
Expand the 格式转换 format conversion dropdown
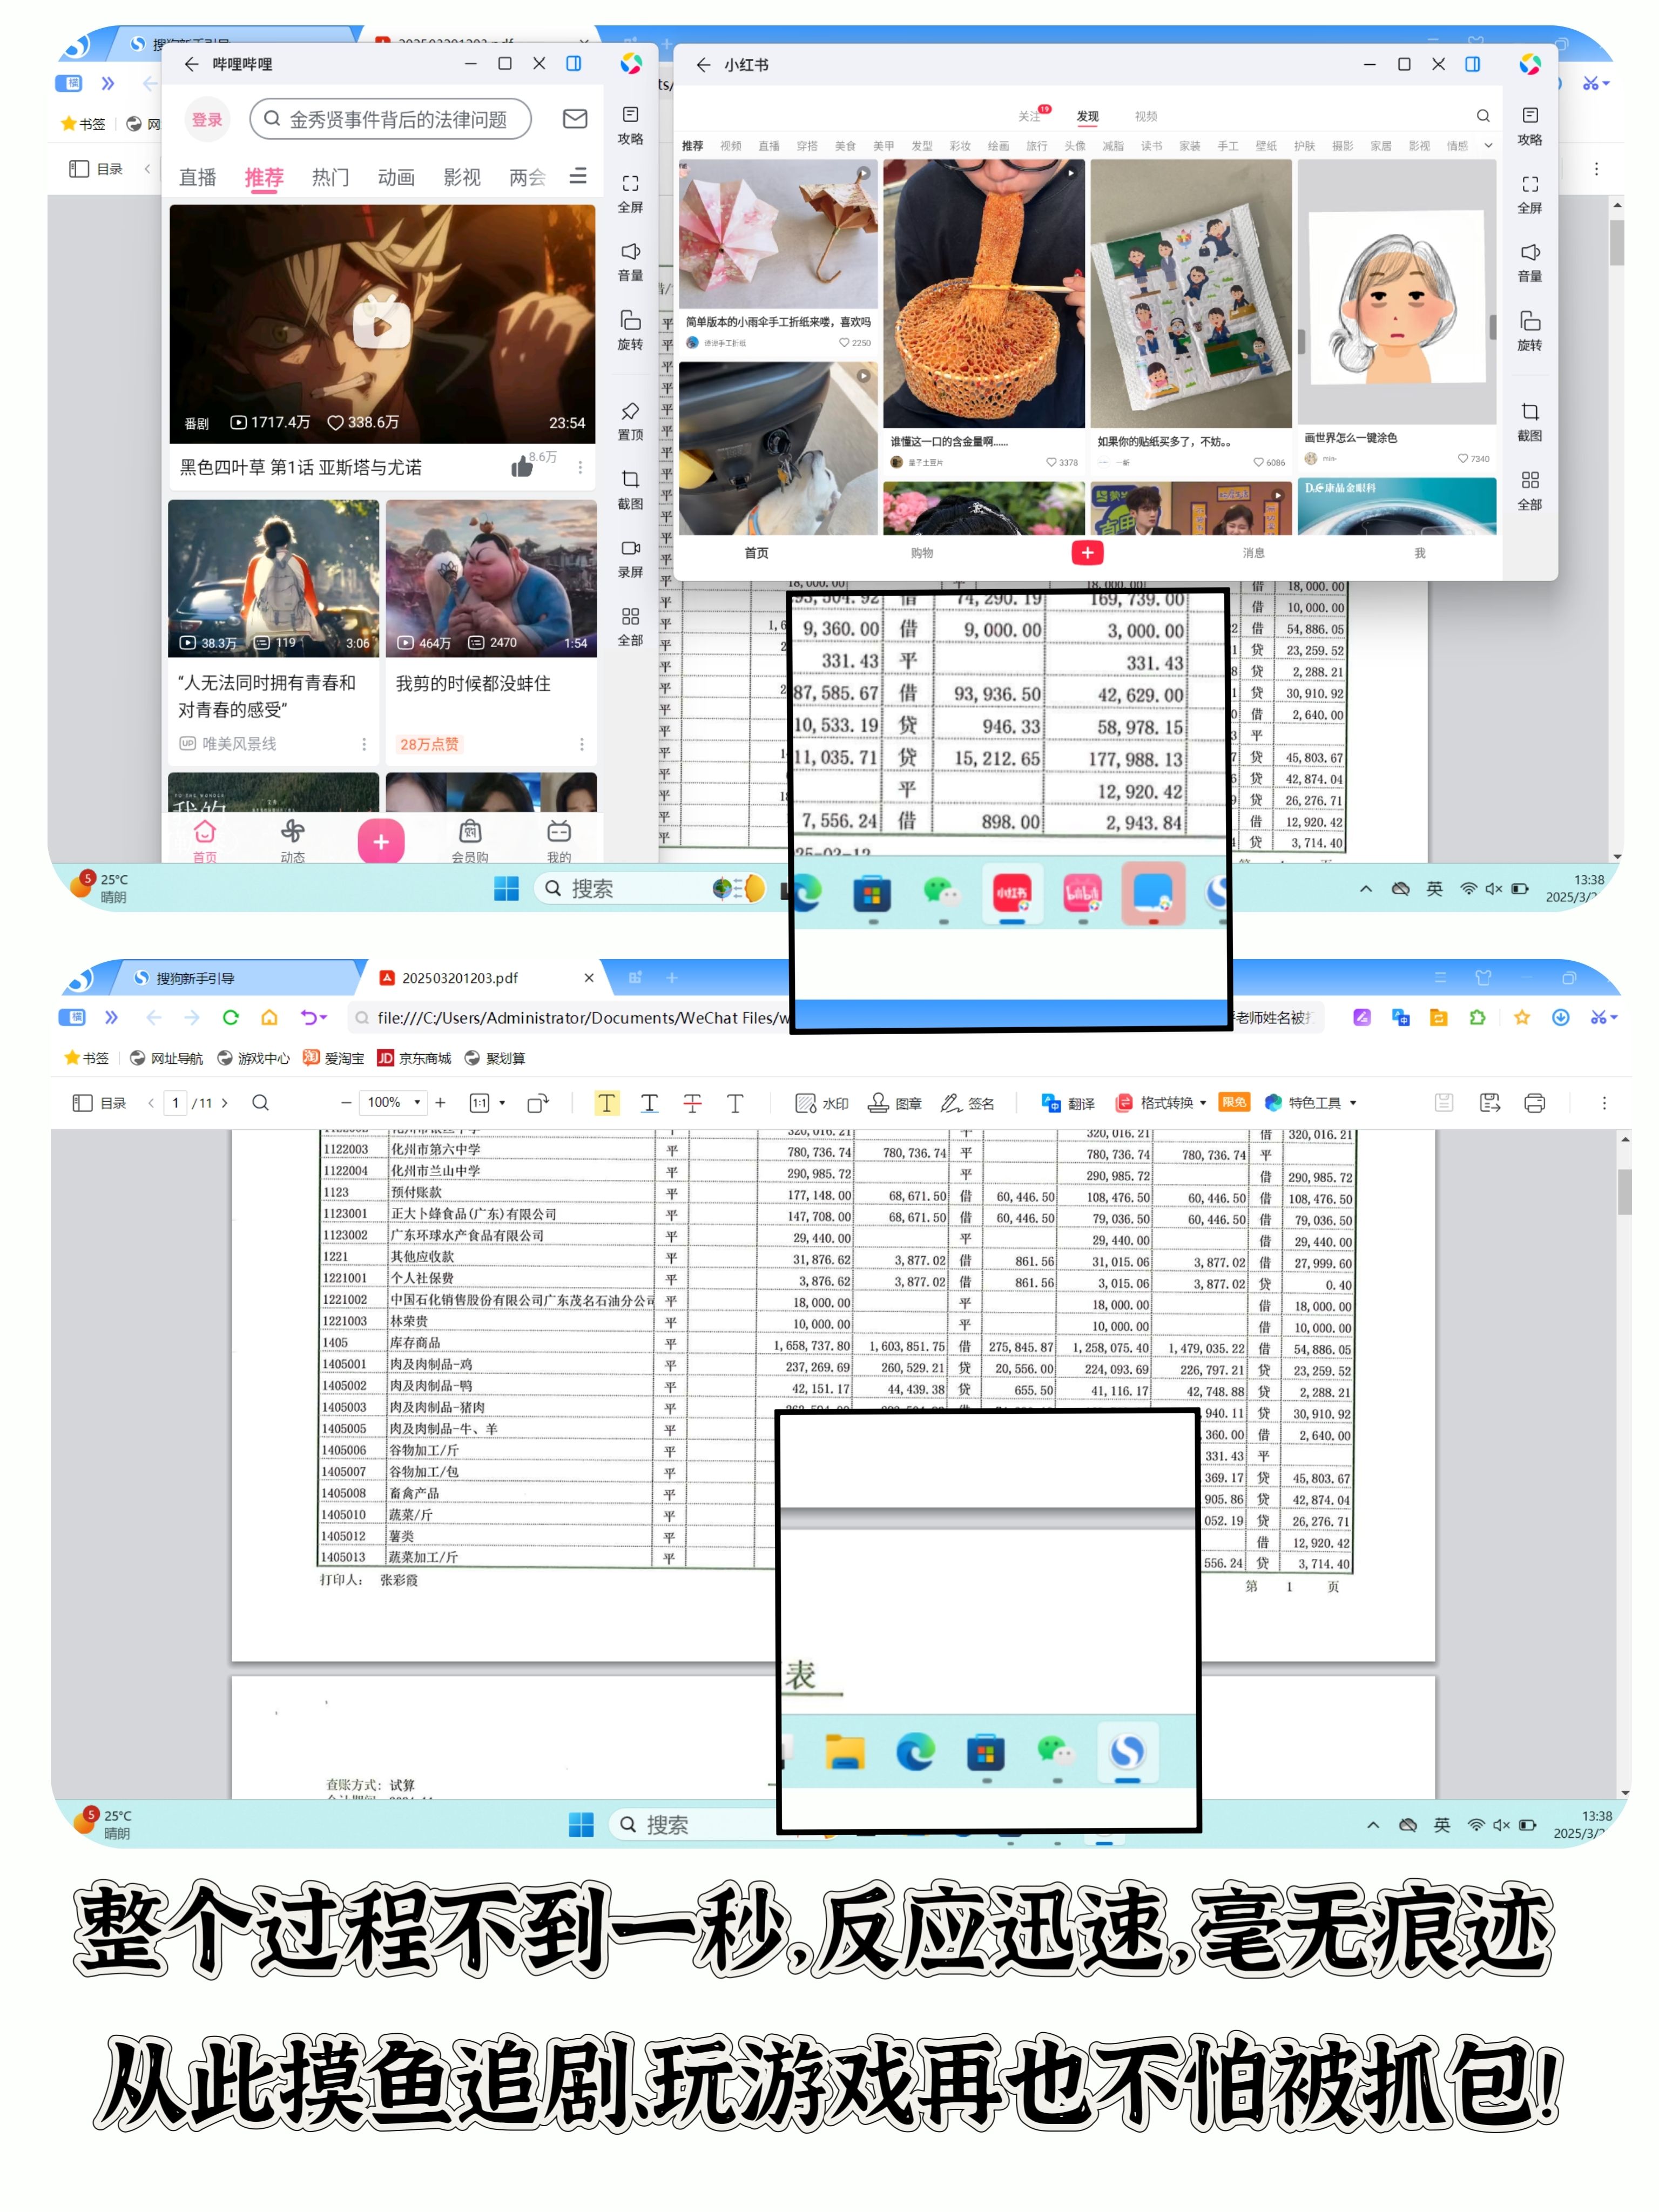(x=1168, y=1103)
